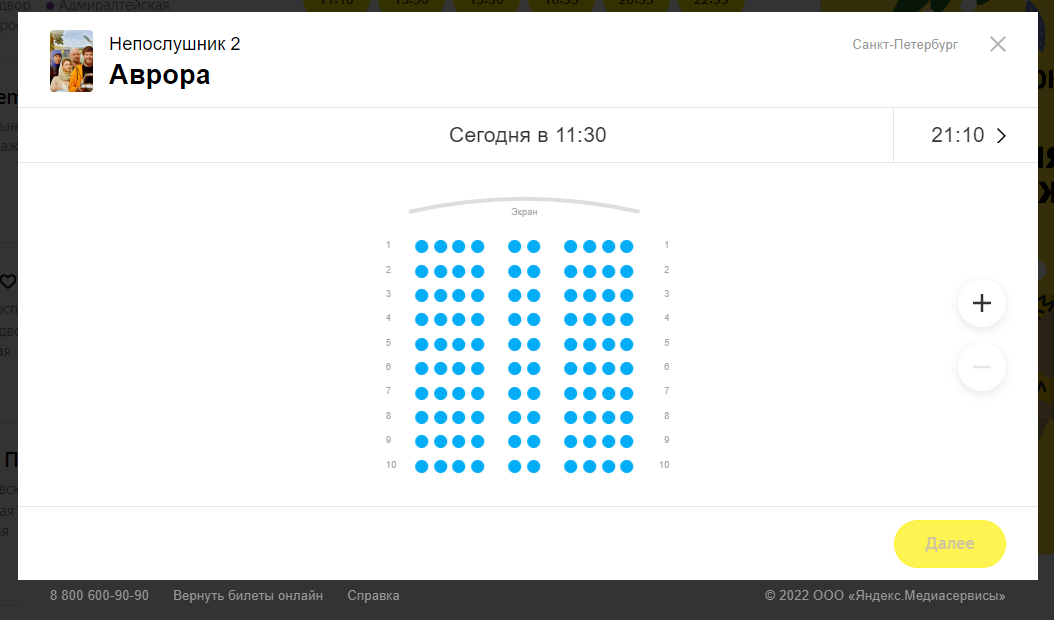Choose right middle-section seat in row 7
Viewport: 1054px width, 620px height.
pos(534,393)
